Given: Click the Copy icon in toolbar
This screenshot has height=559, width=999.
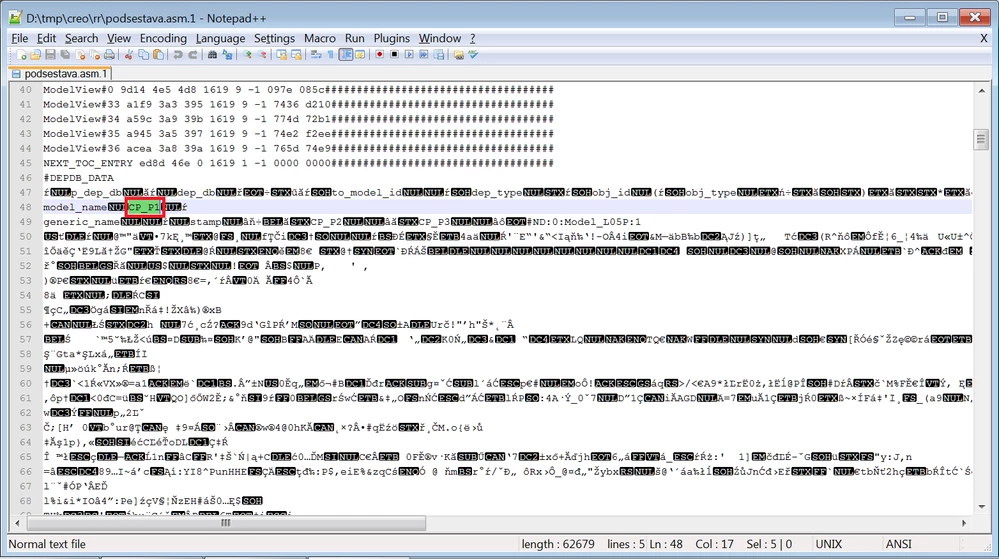Looking at the screenshot, I should tap(143, 55).
